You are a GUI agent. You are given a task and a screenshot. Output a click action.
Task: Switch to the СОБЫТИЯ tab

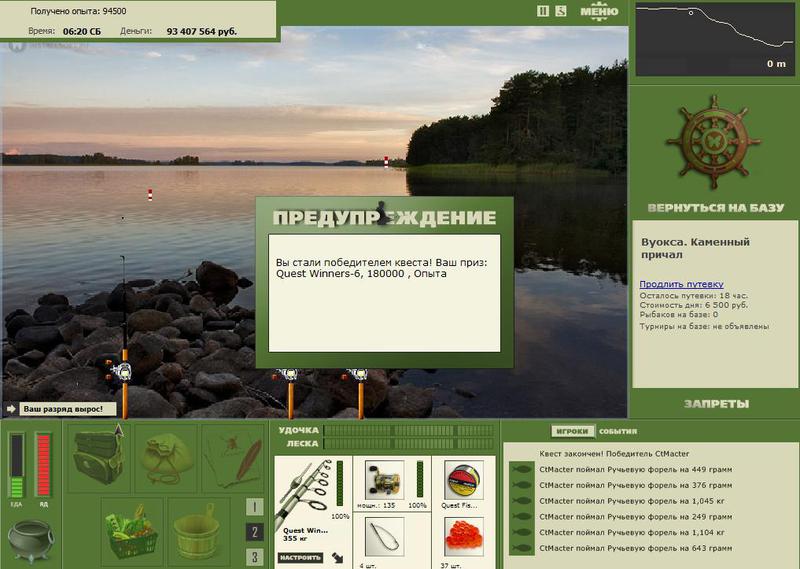coord(618,431)
